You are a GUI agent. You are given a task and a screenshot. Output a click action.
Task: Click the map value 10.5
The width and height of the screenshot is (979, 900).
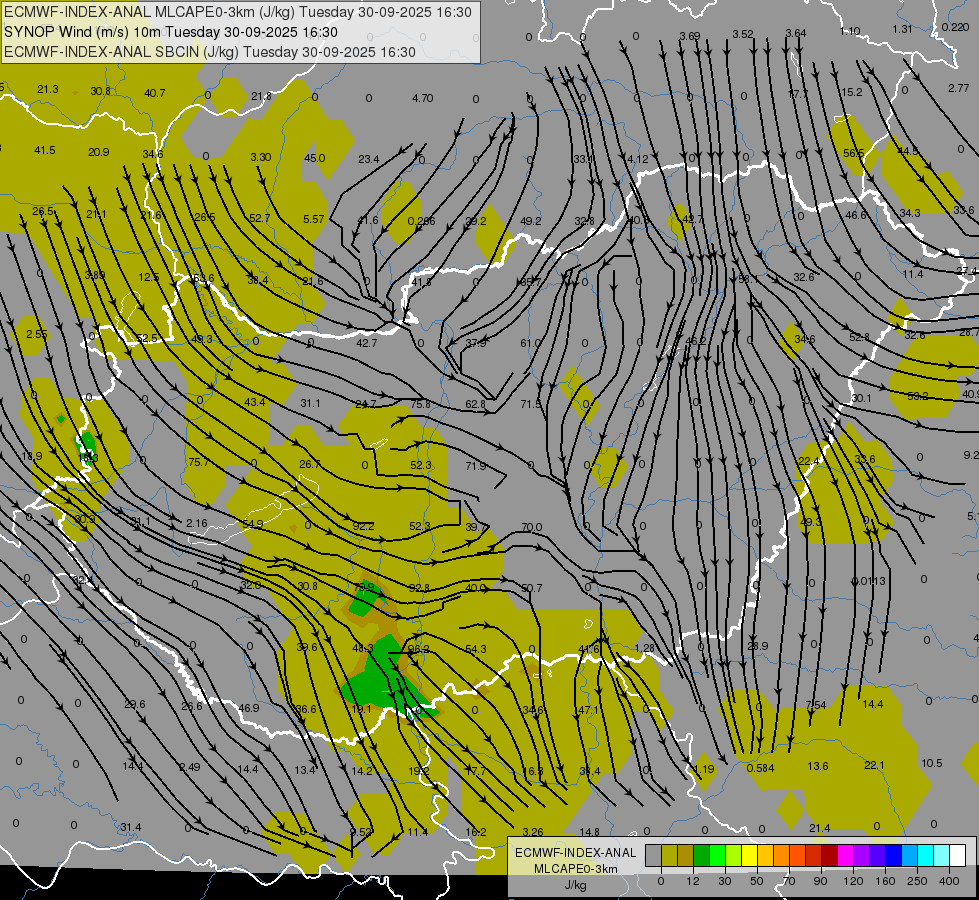pyautogui.click(x=932, y=763)
